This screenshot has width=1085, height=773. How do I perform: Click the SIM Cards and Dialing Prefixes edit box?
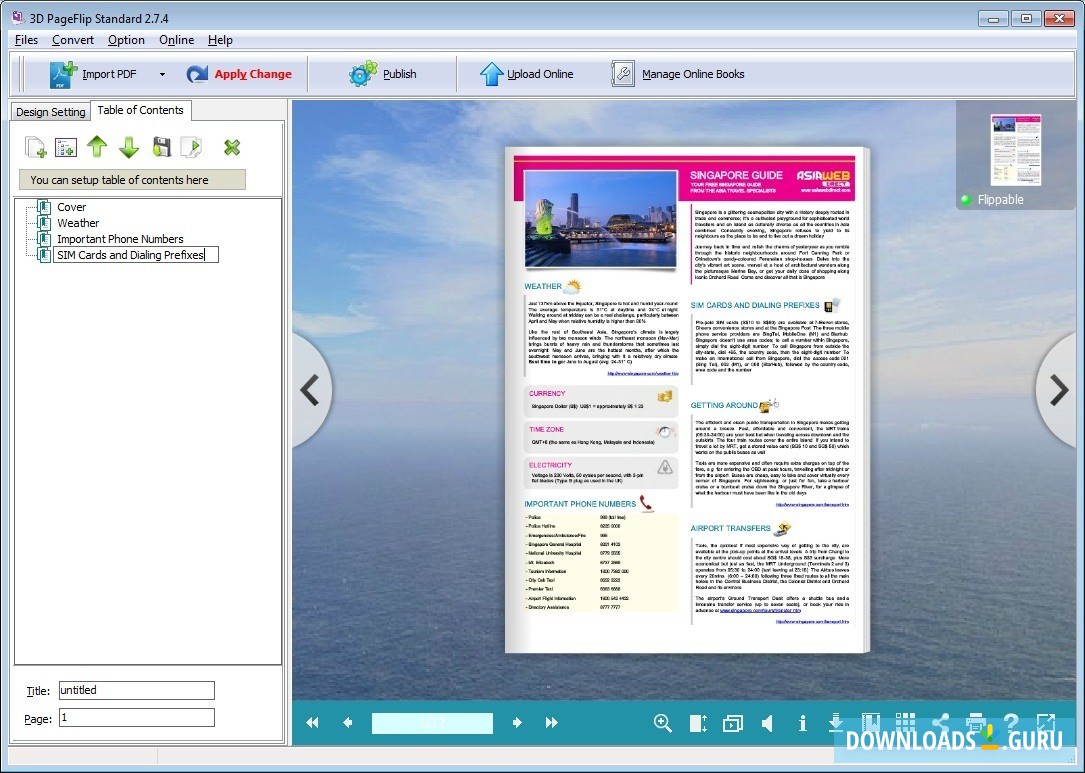[x=136, y=255]
